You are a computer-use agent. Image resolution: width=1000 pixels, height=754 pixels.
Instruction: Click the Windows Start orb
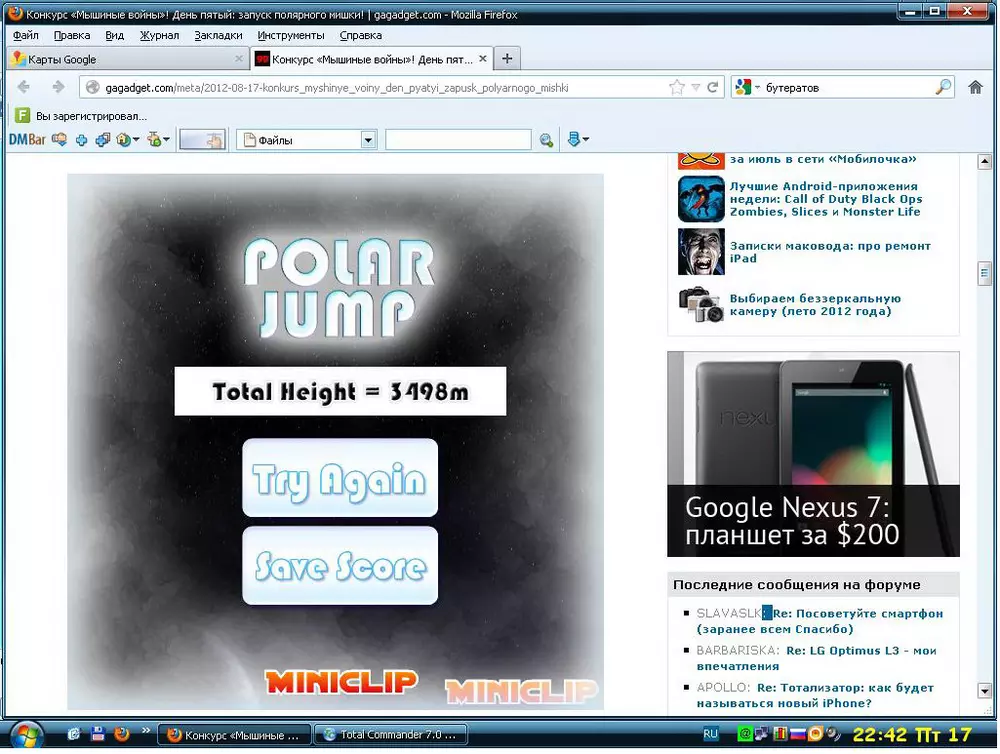(x=26, y=734)
